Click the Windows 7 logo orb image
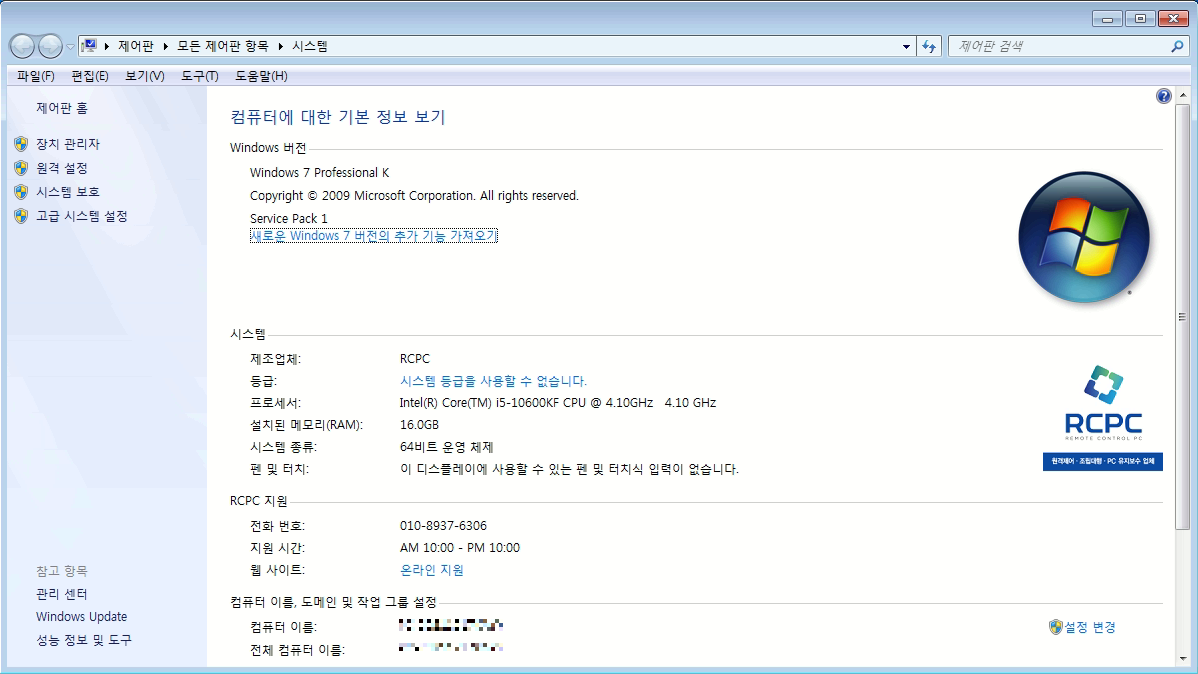1198x674 pixels. pos(1084,237)
